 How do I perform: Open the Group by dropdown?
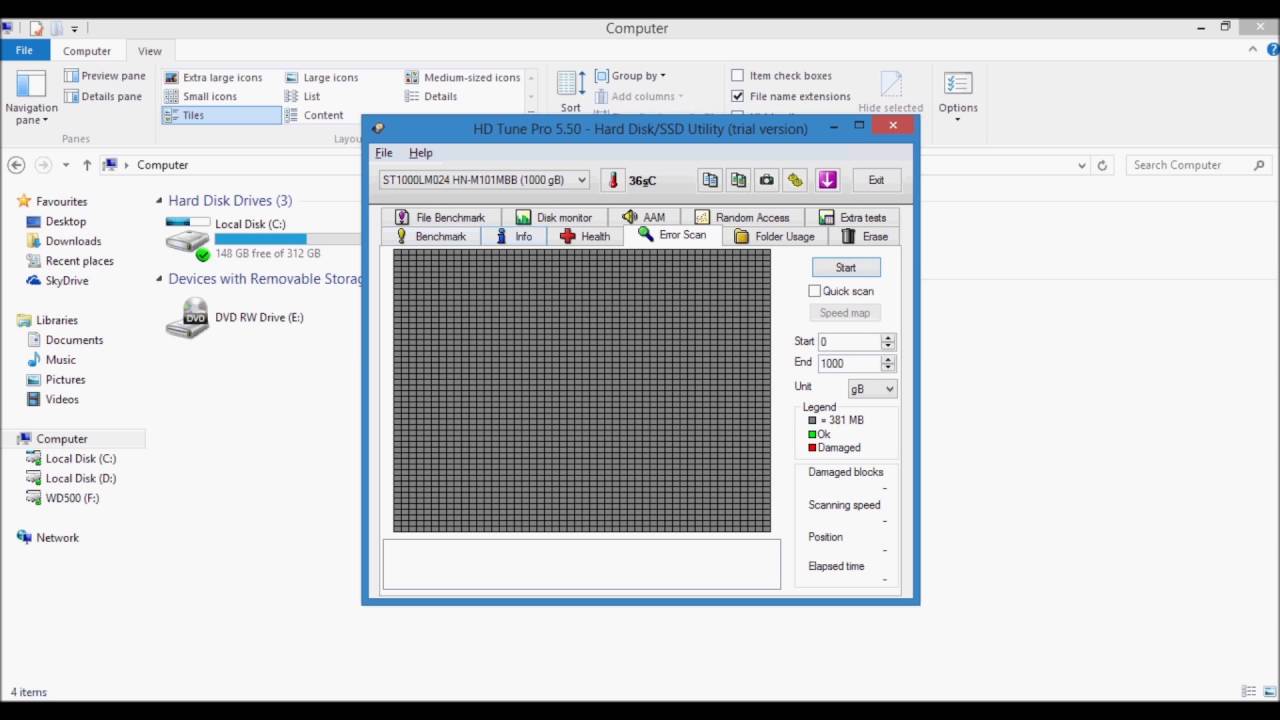(x=631, y=76)
